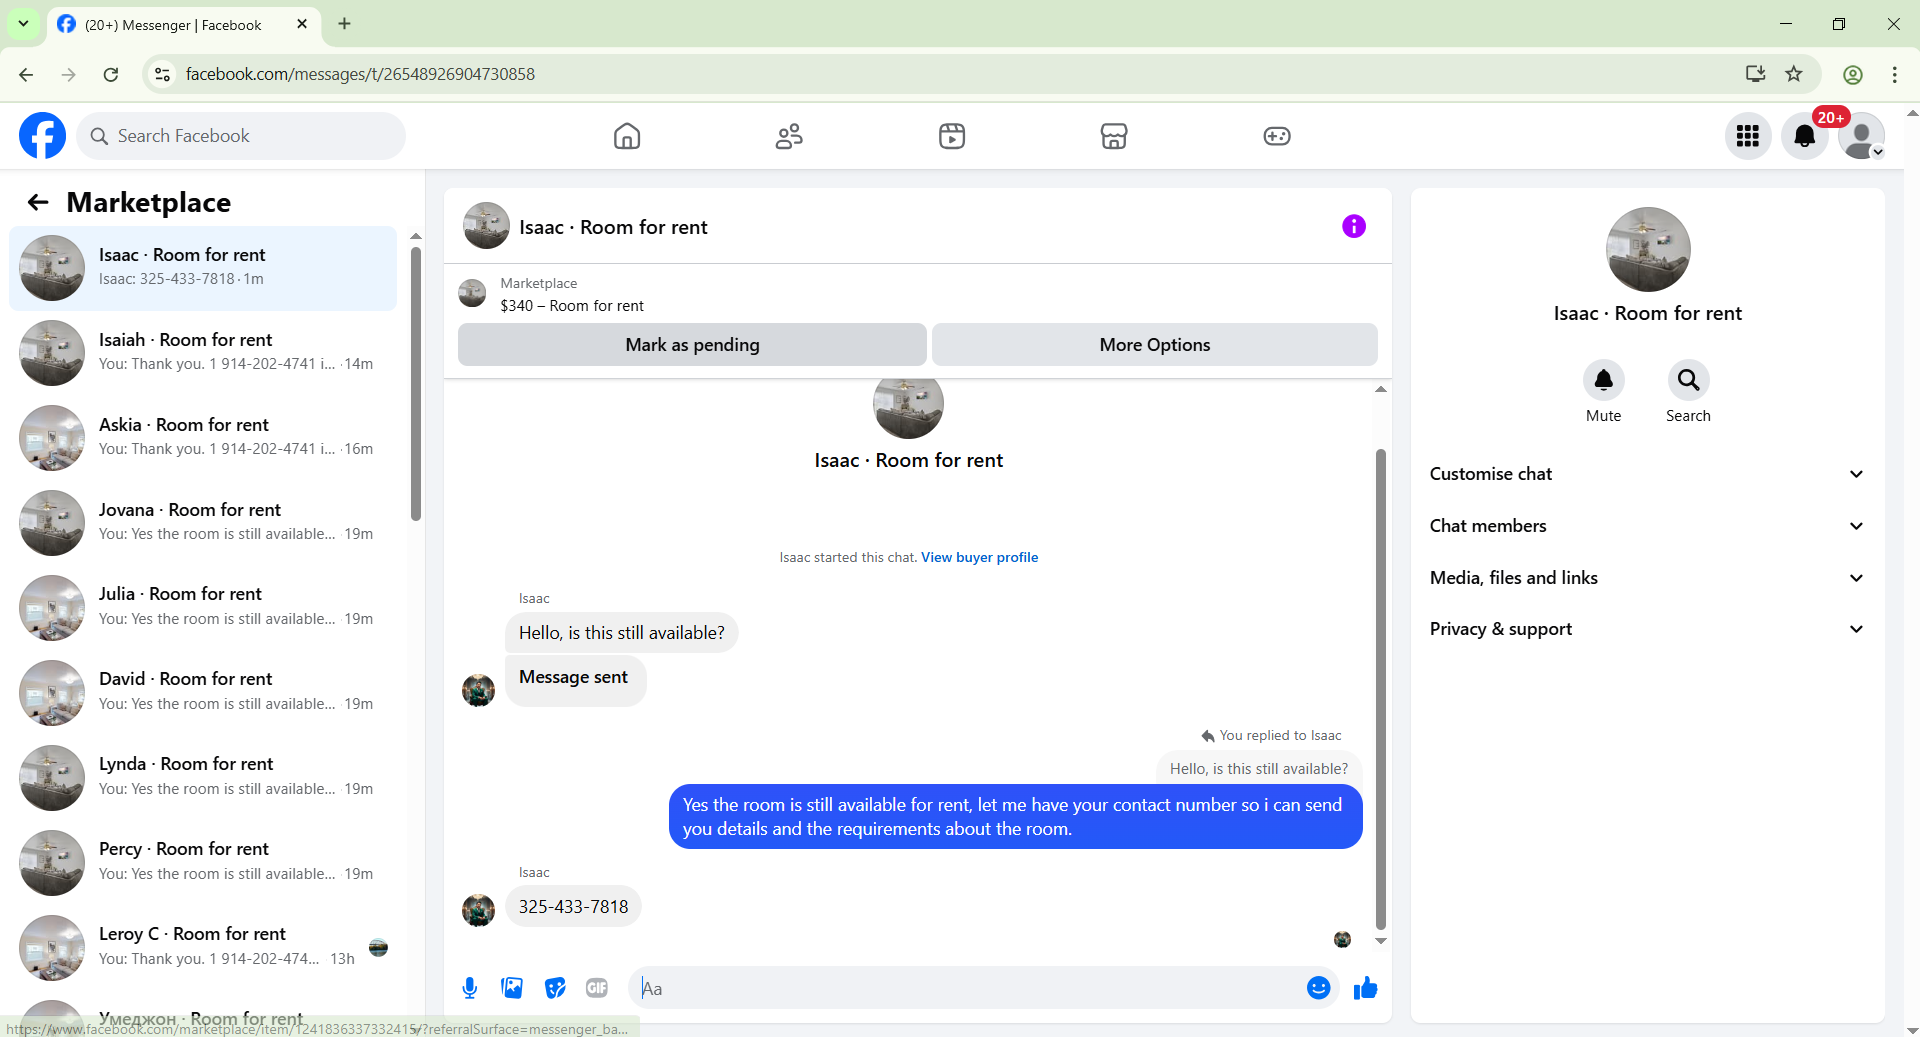This screenshot has height=1037, width=1920.
Task: Expand Media, files and links section
Action: pyautogui.click(x=1647, y=578)
